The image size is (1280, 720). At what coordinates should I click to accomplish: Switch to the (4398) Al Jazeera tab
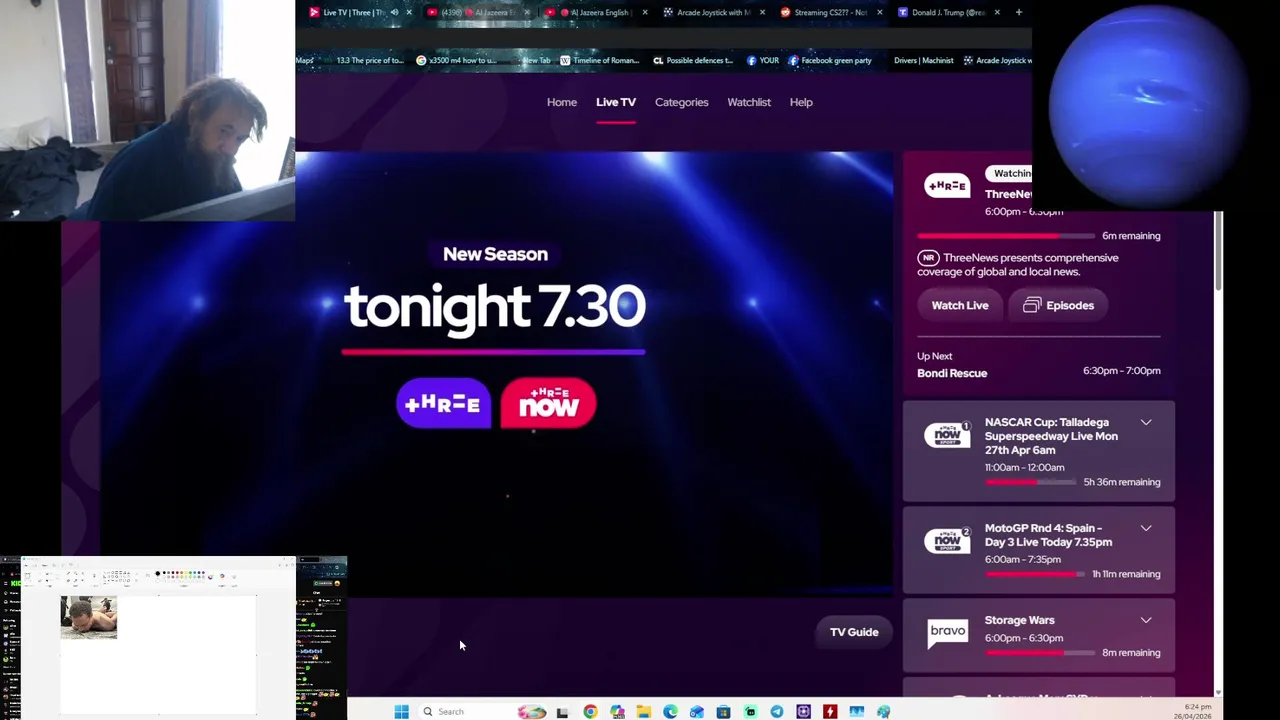tap(476, 12)
